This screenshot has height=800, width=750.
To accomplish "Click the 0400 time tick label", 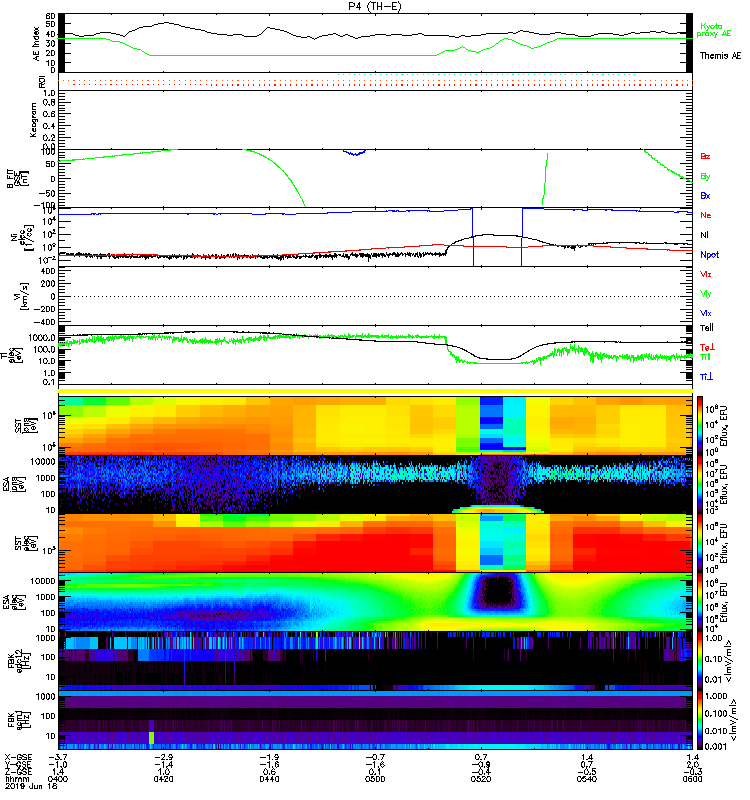I will (58, 779).
